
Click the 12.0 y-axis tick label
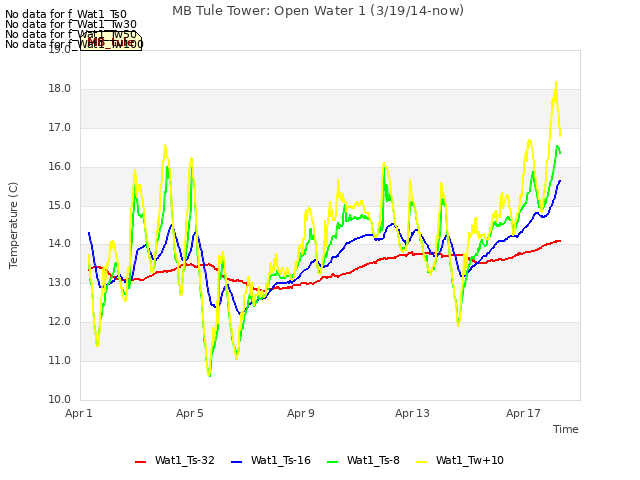pyautogui.click(x=60, y=322)
